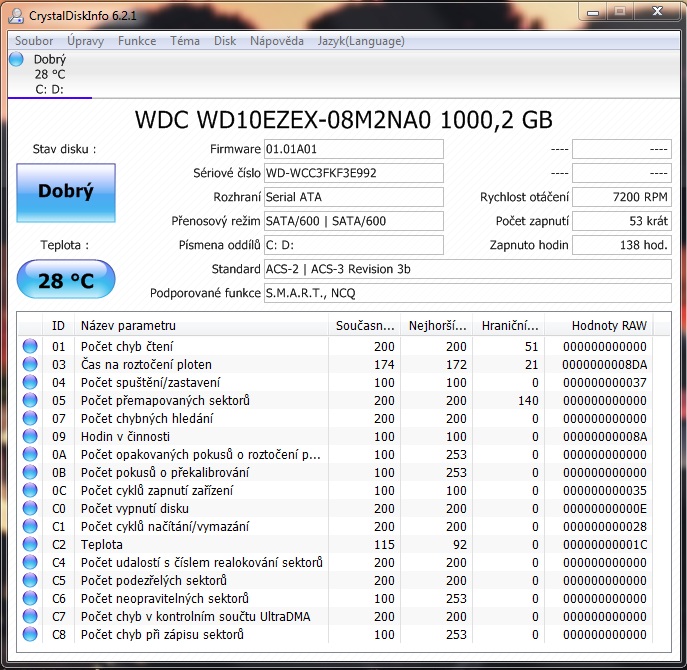Open the Funkce menu
This screenshot has width=687, height=670.
(x=137, y=41)
